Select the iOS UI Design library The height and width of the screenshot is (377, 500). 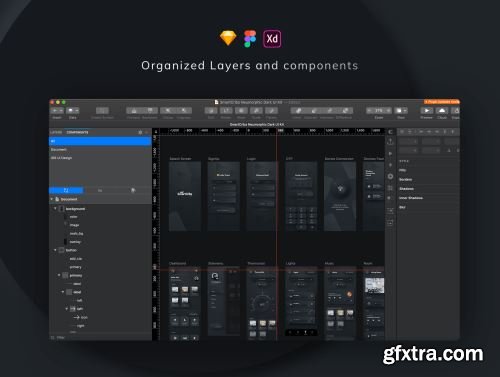(100, 158)
